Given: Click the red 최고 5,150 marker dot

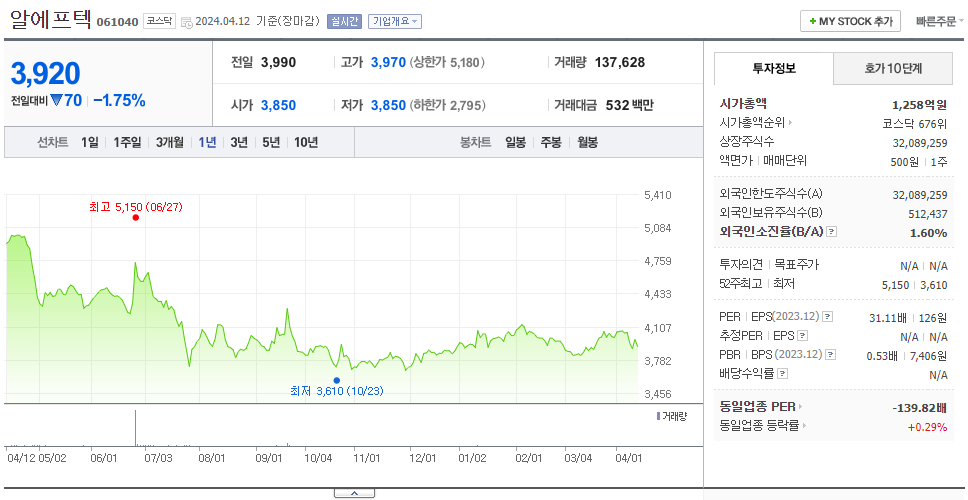Looking at the screenshot, I should [x=136, y=217].
